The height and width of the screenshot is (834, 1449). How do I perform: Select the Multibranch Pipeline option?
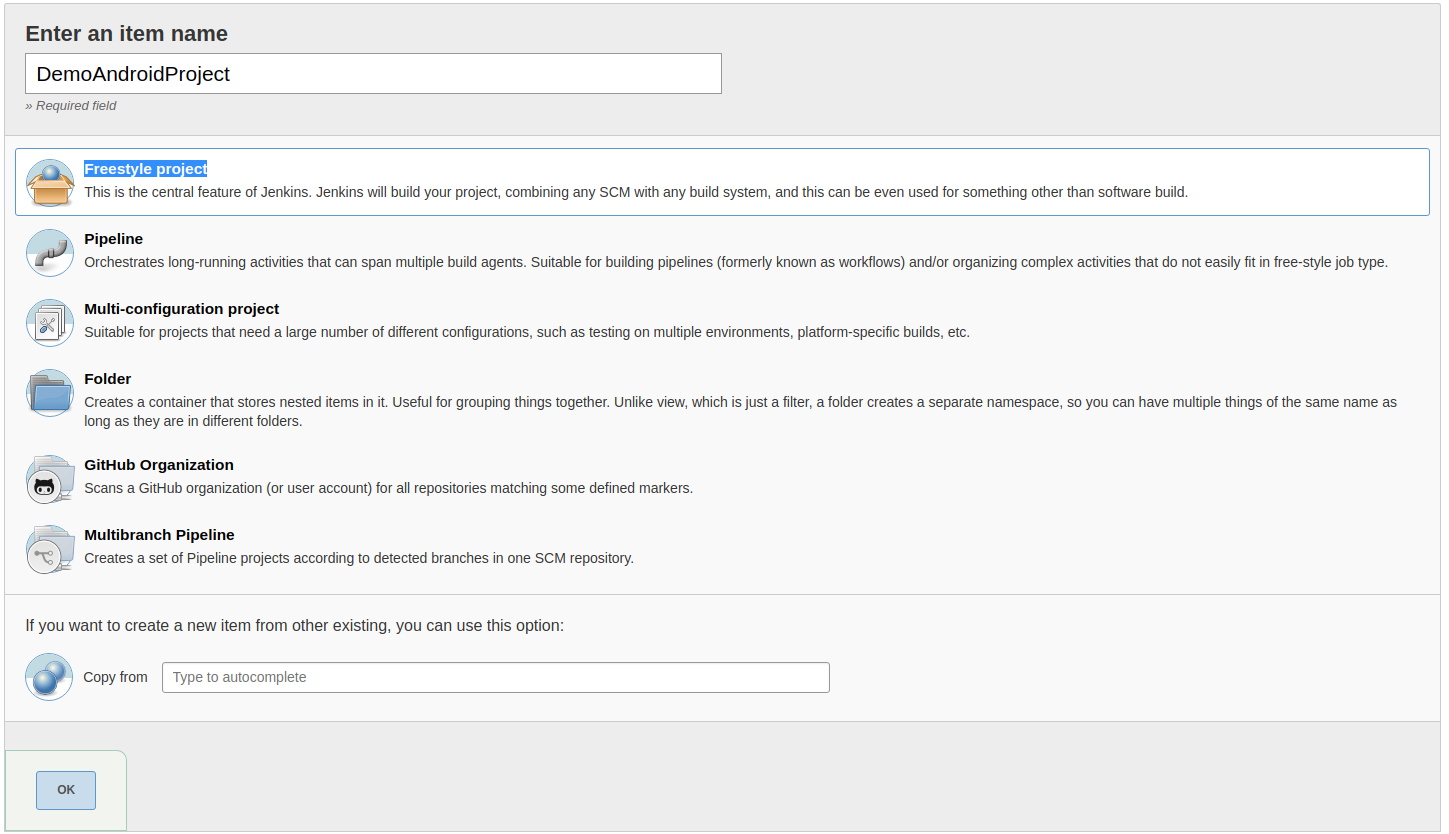159,535
